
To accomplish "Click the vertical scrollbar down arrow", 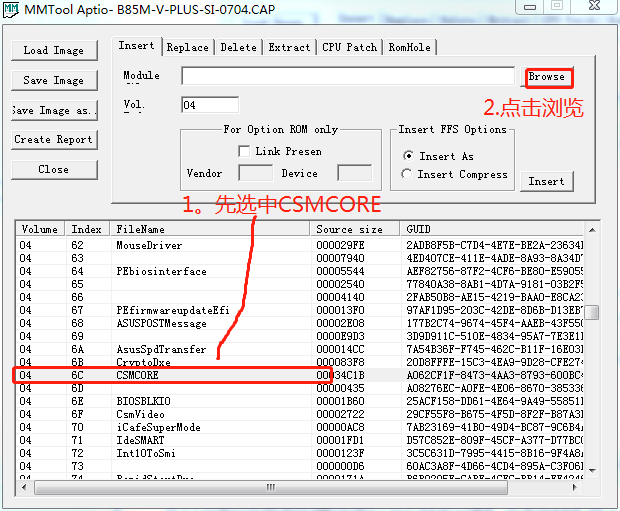I will [x=592, y=470].
